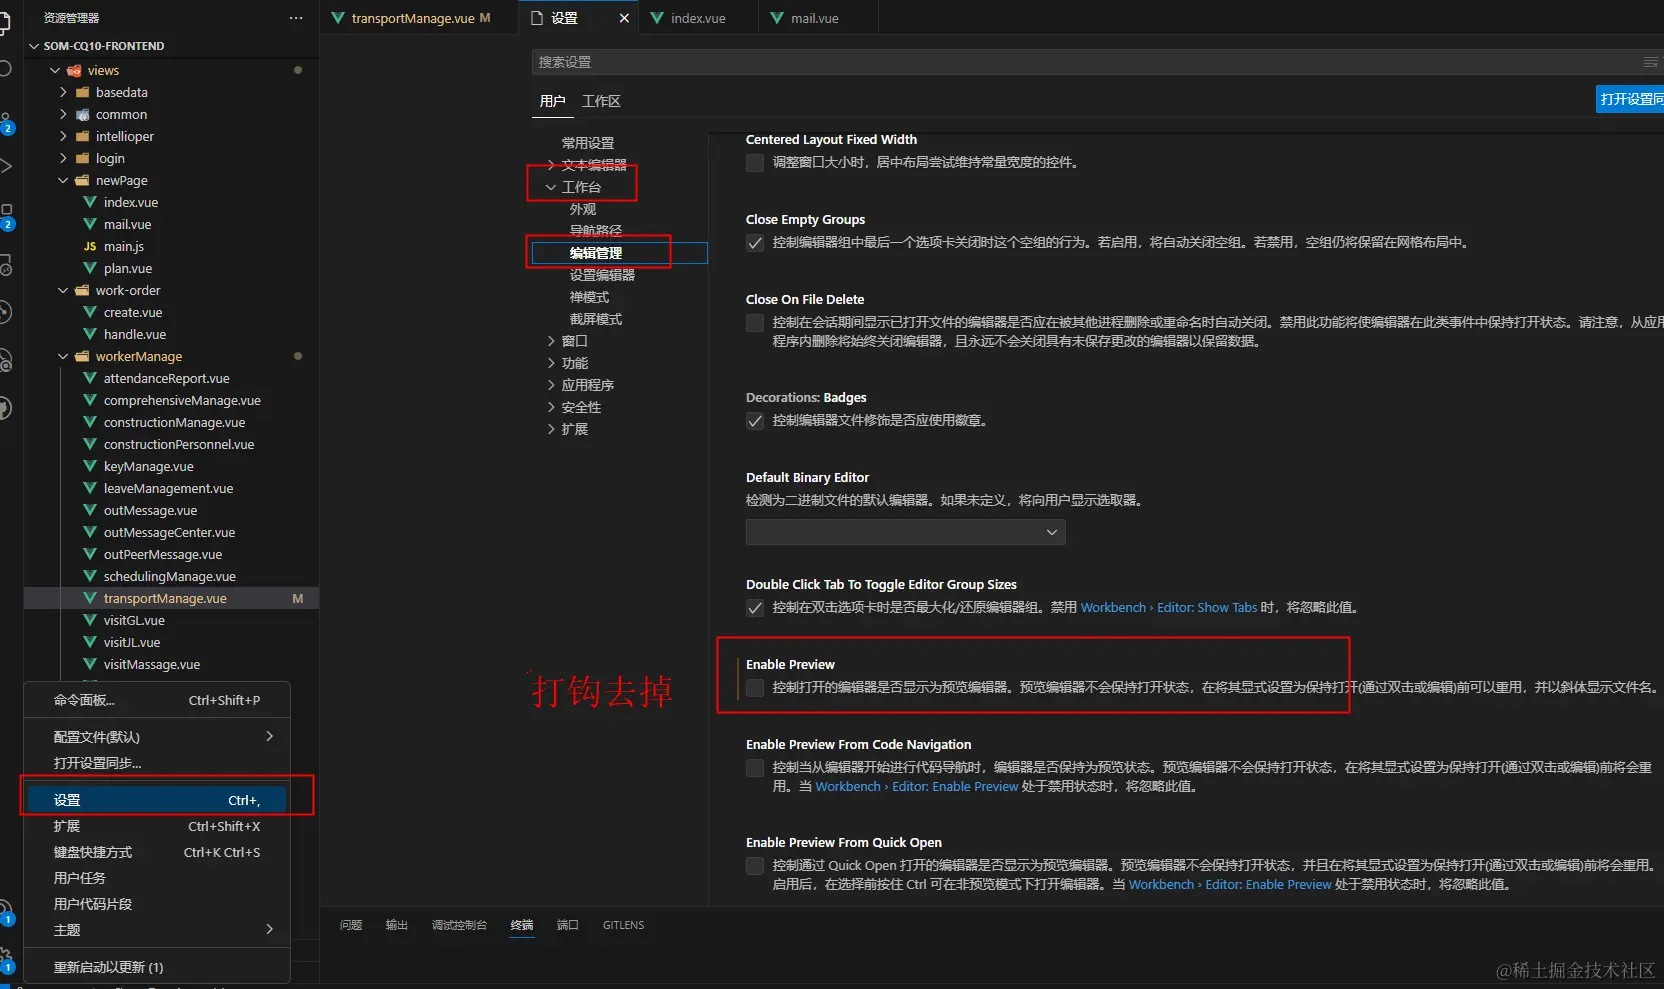
Task: Enable the Close On File Delete checkbox
Action: [755, 322]
